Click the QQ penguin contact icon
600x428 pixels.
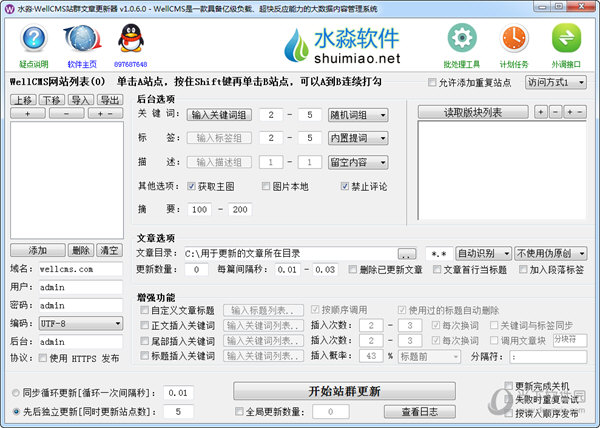point(130,38)
